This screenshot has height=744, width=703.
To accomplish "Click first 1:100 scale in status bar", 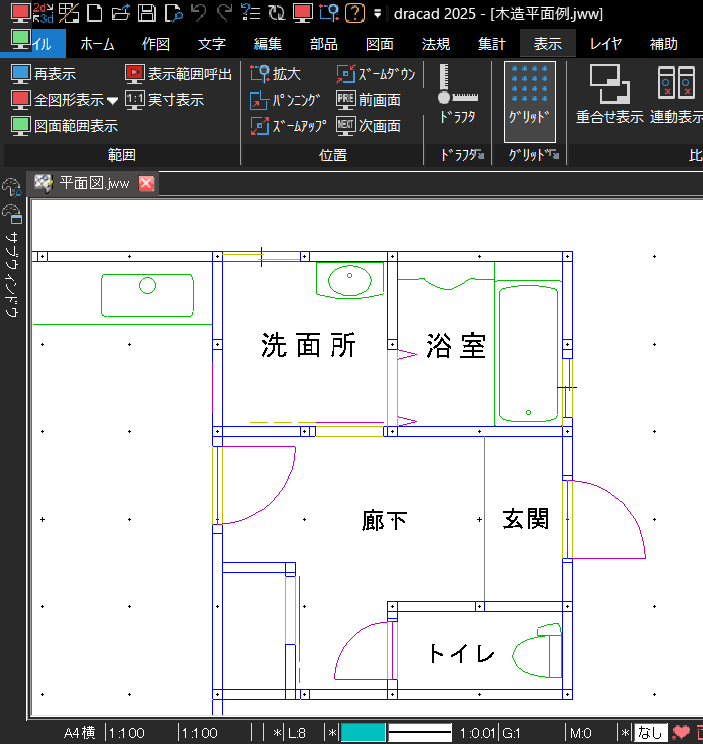I will pyautogui.click(x=127, y=733).
